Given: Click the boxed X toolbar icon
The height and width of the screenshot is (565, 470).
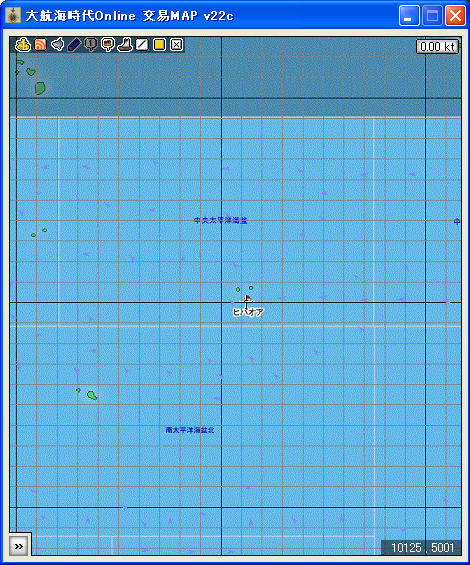Looking at the screenshot, I should click(x=176, y=45).
